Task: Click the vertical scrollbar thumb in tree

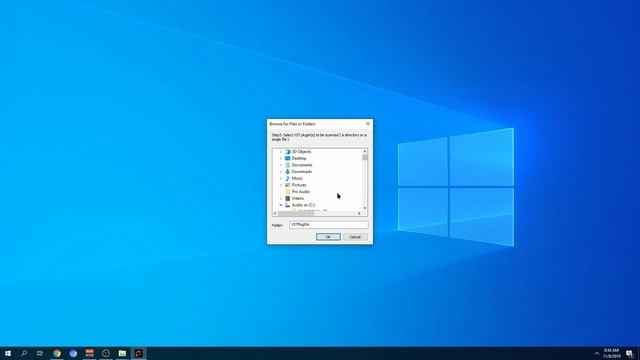Action: click(x=364, y=157)
